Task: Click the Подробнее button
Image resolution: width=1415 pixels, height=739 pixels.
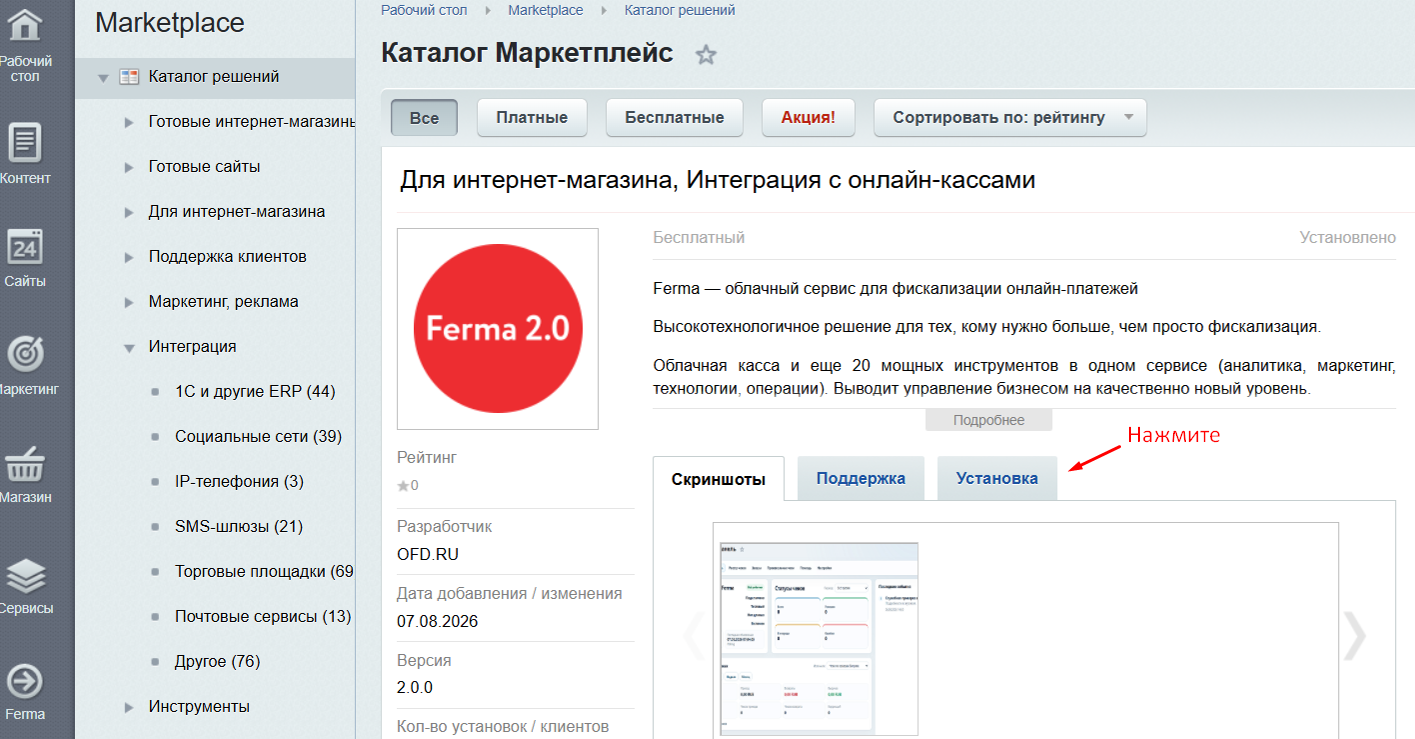Action: 989,420
